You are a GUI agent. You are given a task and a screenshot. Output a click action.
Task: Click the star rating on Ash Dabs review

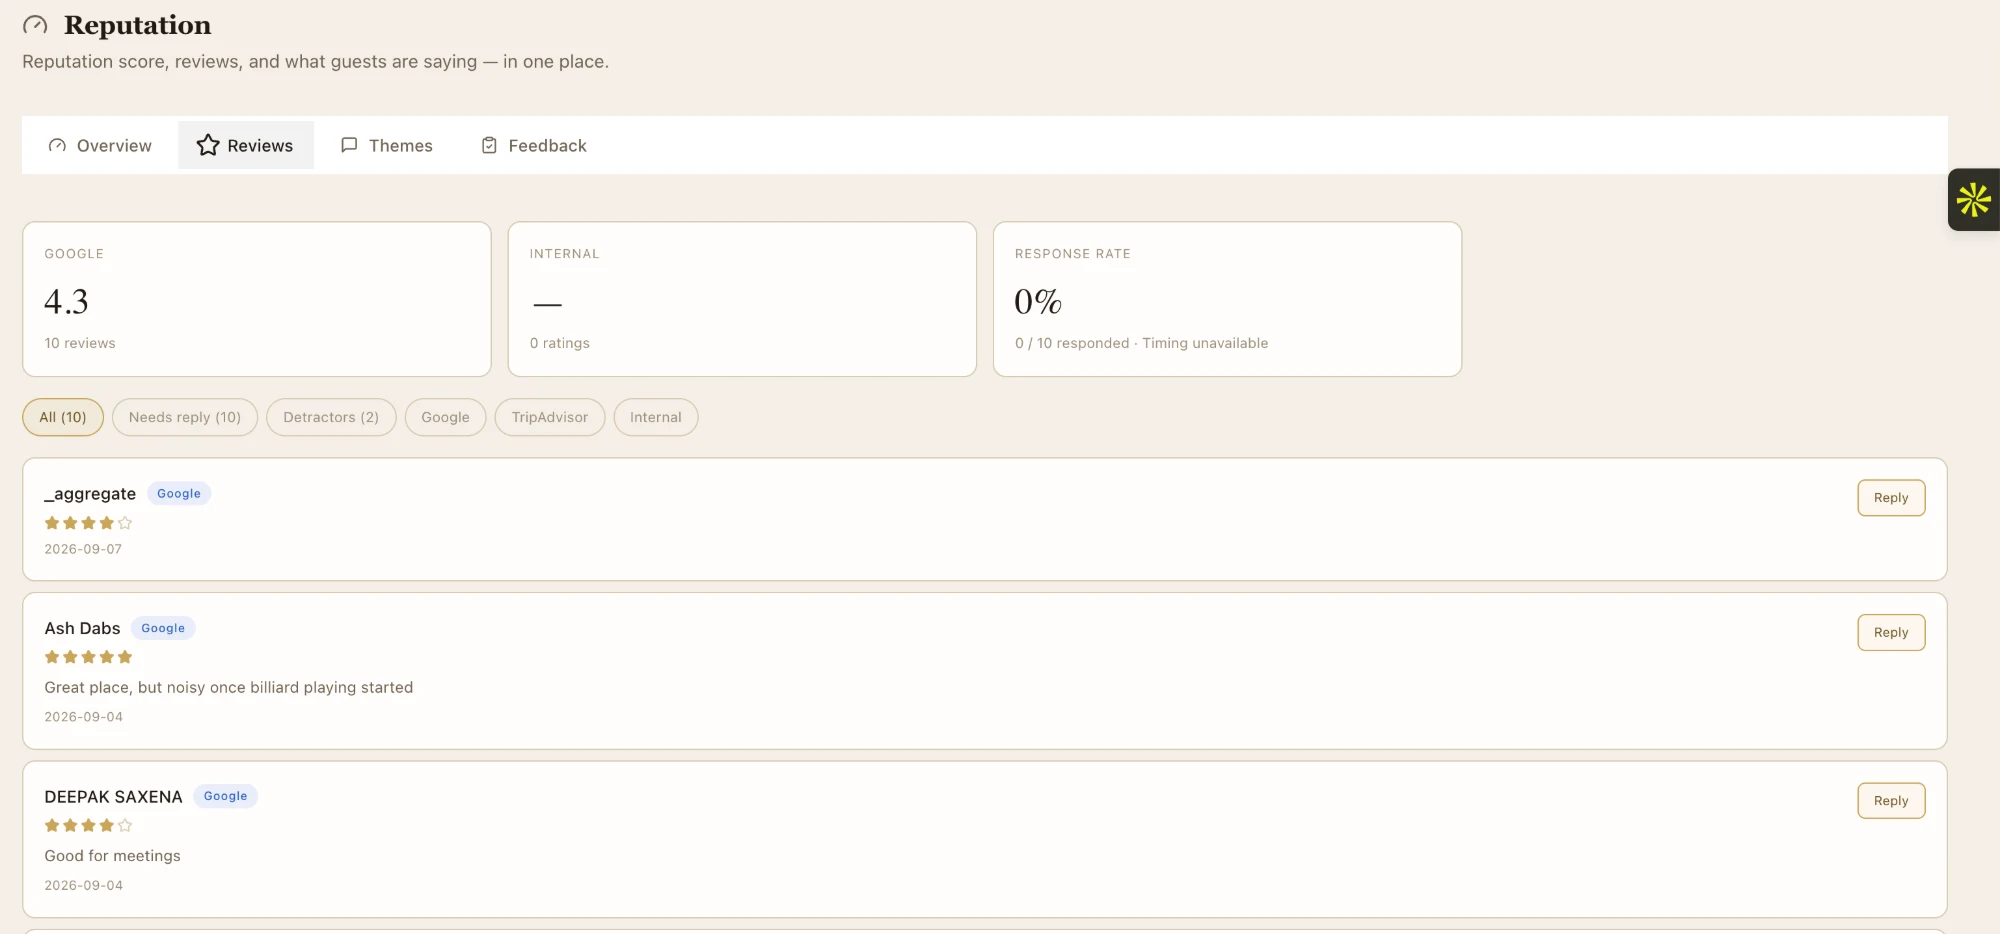[88, 657]
